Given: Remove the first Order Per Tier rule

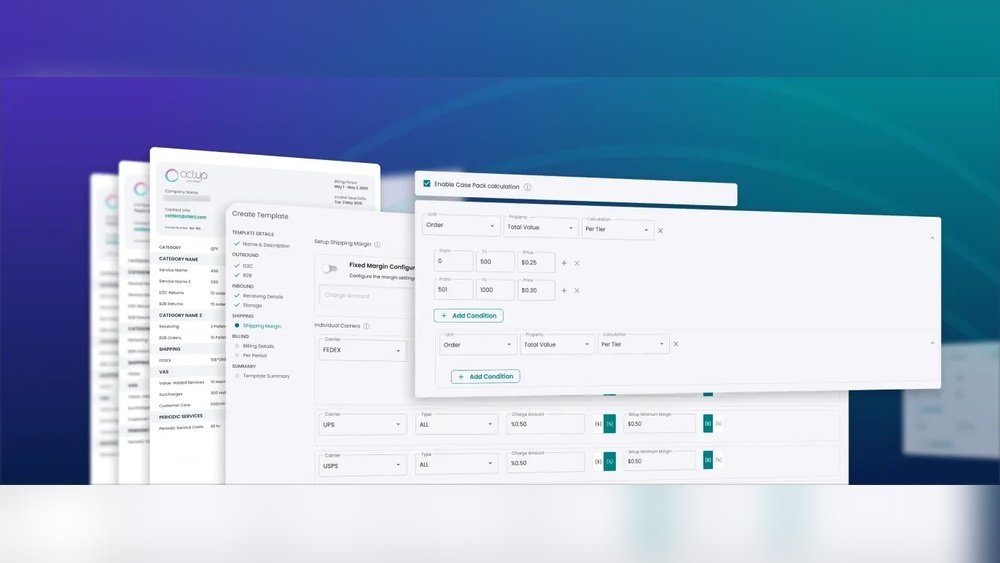Looking at the screenshot, I should 660,231.
